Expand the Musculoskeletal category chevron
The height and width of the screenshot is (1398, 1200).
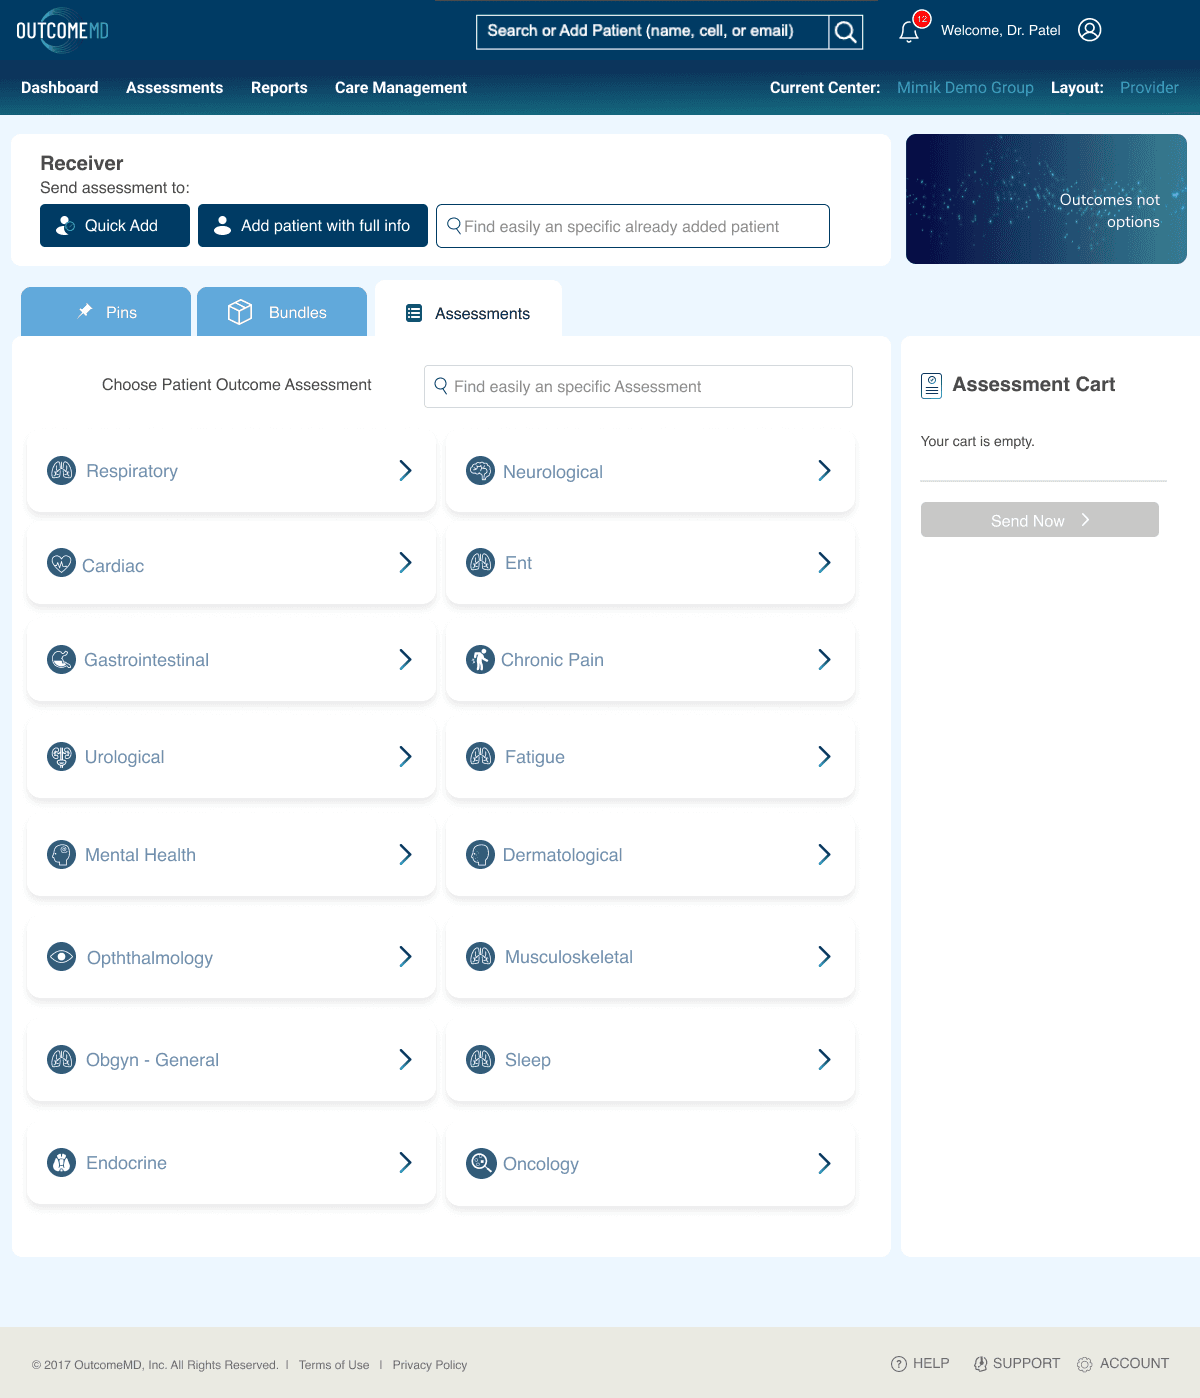coord(825,956)
